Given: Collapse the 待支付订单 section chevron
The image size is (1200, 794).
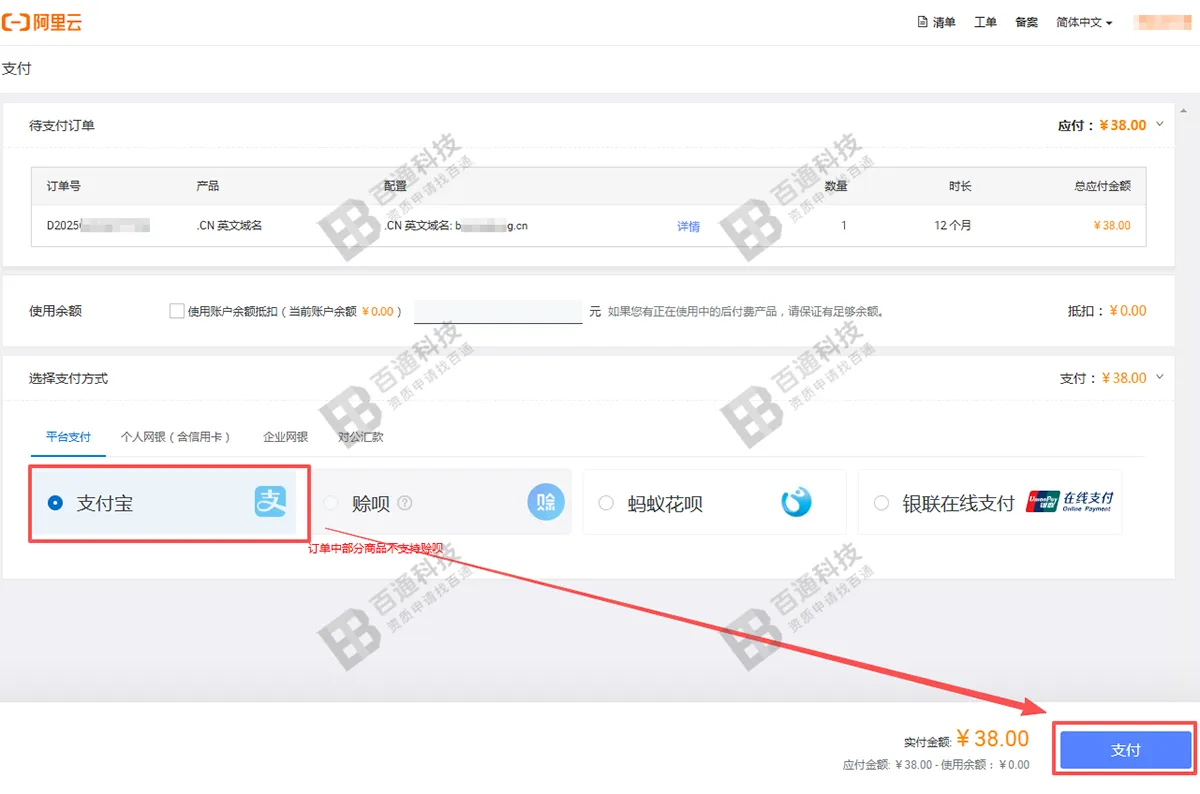Looking at the screenshot, I should (x=1160, y=124).
